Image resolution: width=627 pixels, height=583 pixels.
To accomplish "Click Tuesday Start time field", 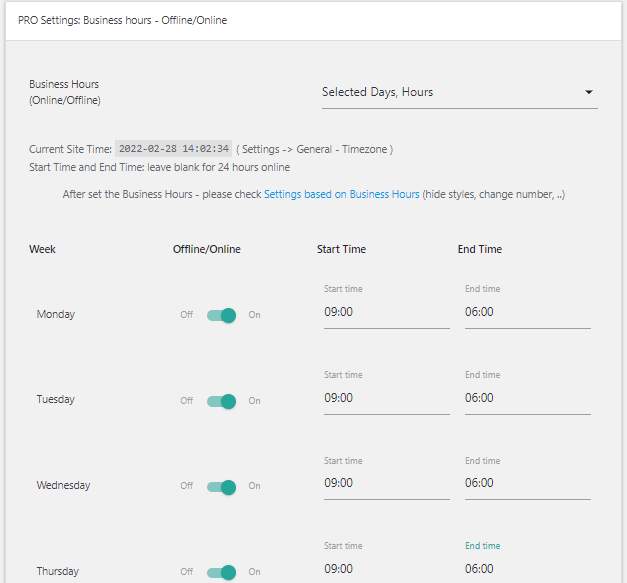I will (386, 398).
